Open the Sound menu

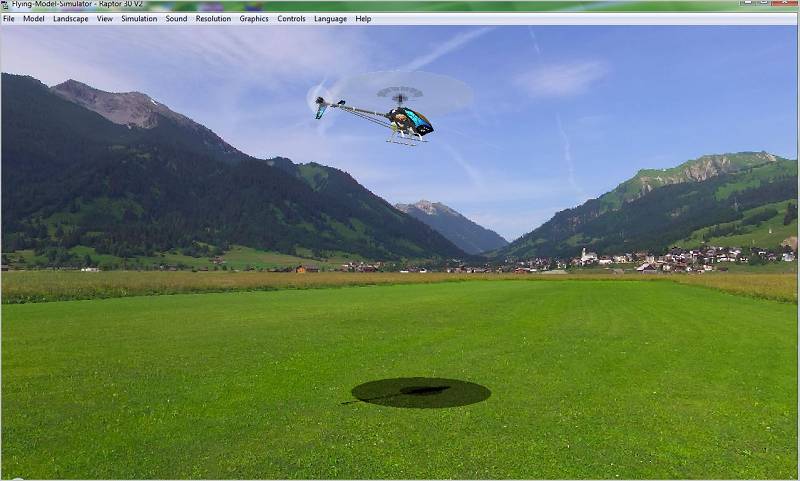[x=176, y=19]
